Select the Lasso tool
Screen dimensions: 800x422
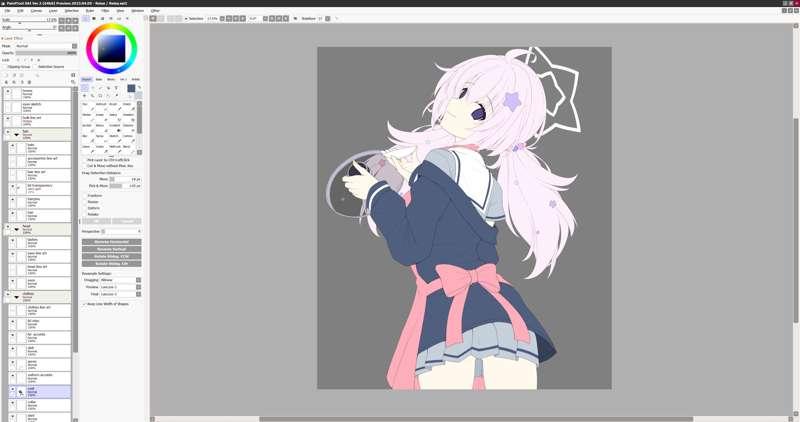pyautogui.click(x=93, y=88)
